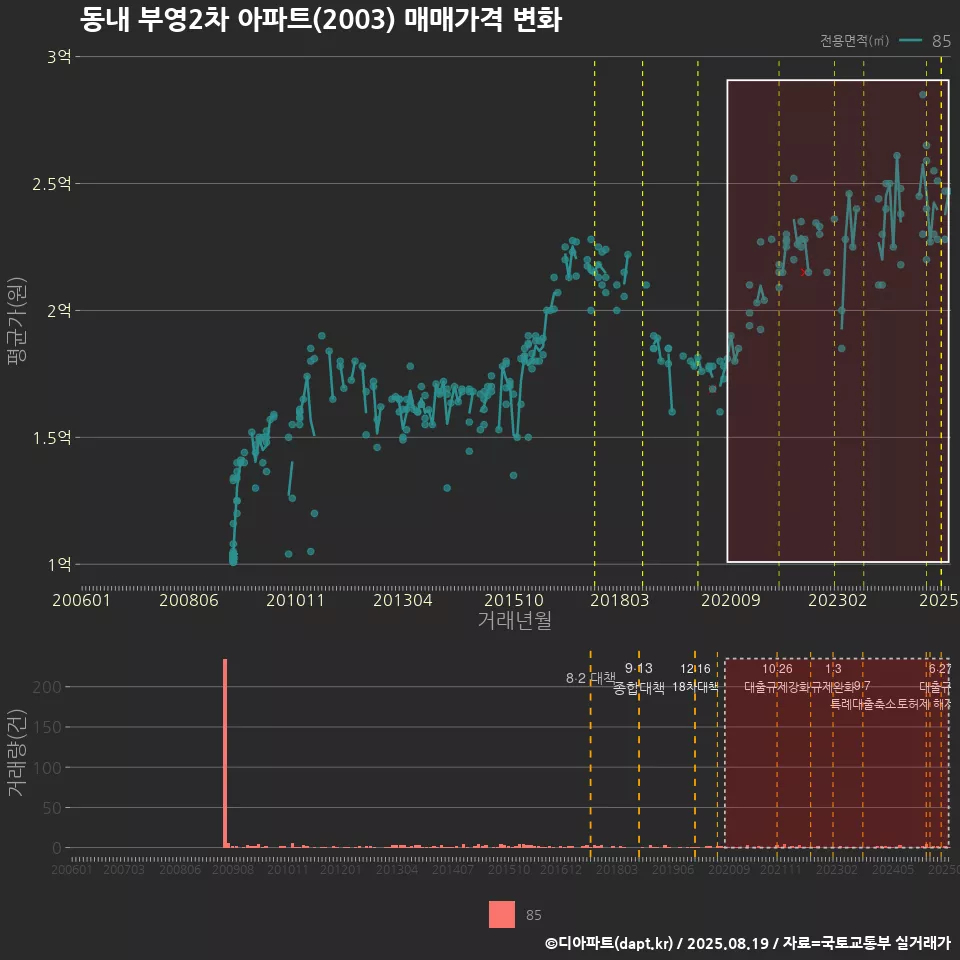Image resolution: width=960 pixels, height=960 pixels.
Task: Click the 1억 y-axis label
Action: [x=59, y=564]
